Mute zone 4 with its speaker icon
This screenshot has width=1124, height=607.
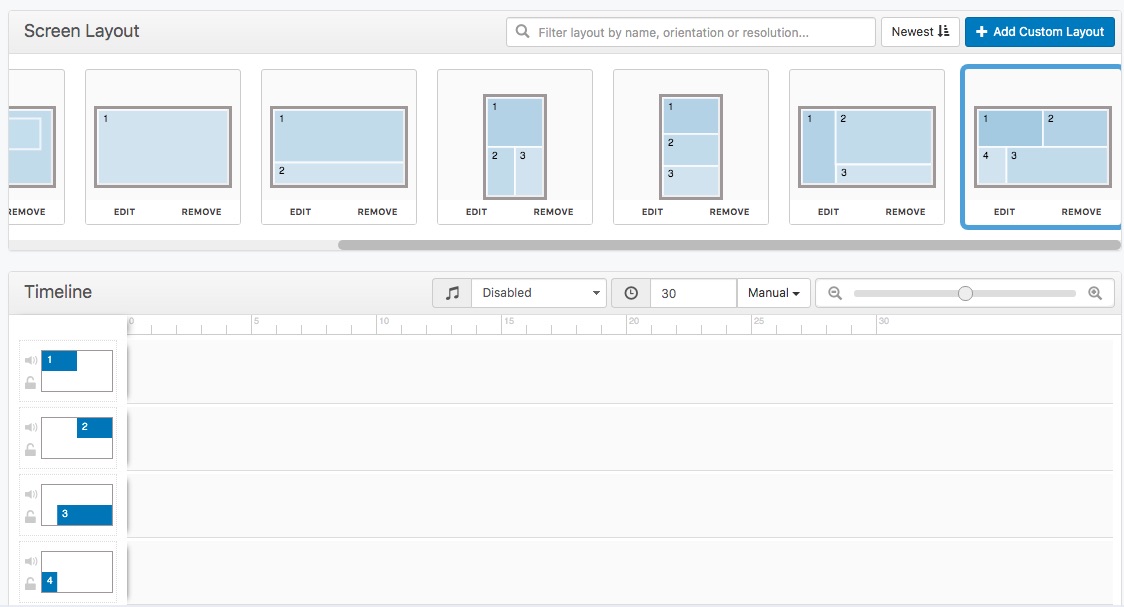tap(30, 561)
